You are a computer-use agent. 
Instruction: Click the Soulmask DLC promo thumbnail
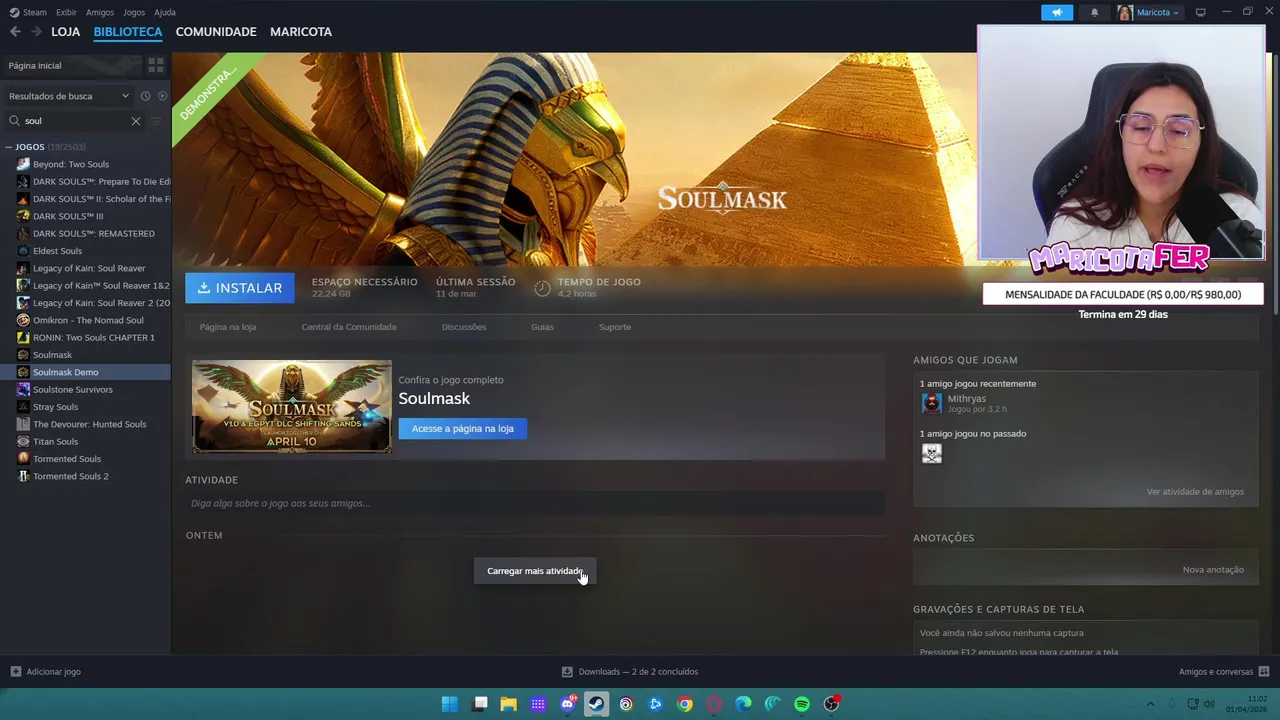tap(292, 407)
